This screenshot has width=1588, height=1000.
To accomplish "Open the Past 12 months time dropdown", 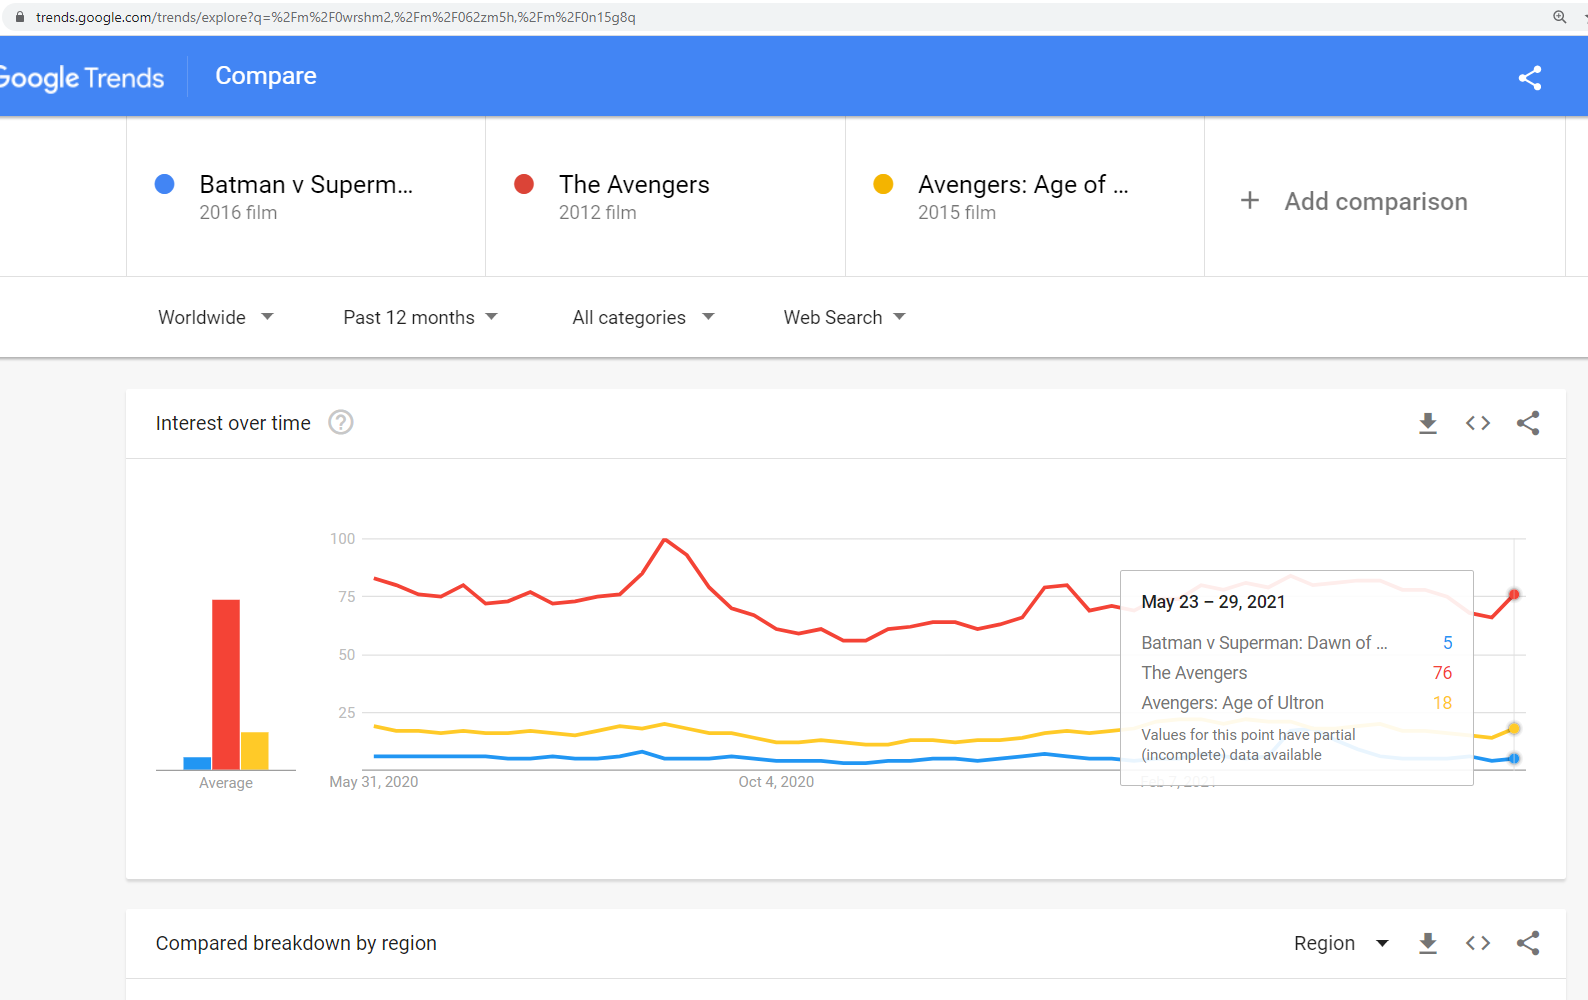I will pyautogui.click(x=420, y=317).
